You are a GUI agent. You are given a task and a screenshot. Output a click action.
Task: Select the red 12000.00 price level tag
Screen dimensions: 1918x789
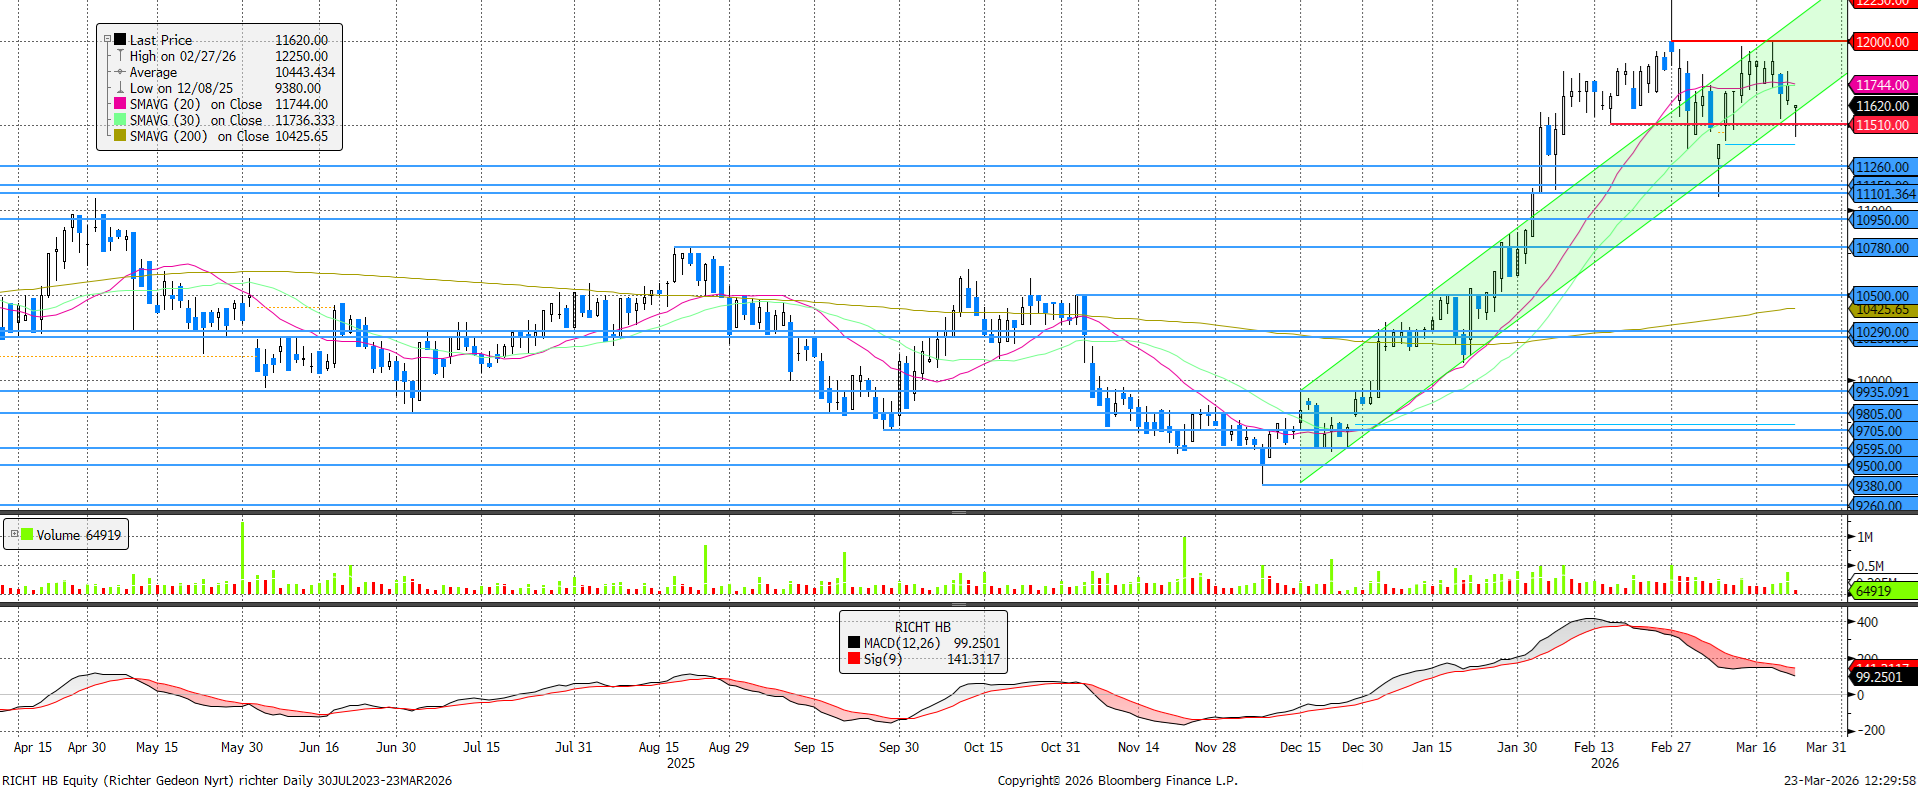click(1882, 42)
